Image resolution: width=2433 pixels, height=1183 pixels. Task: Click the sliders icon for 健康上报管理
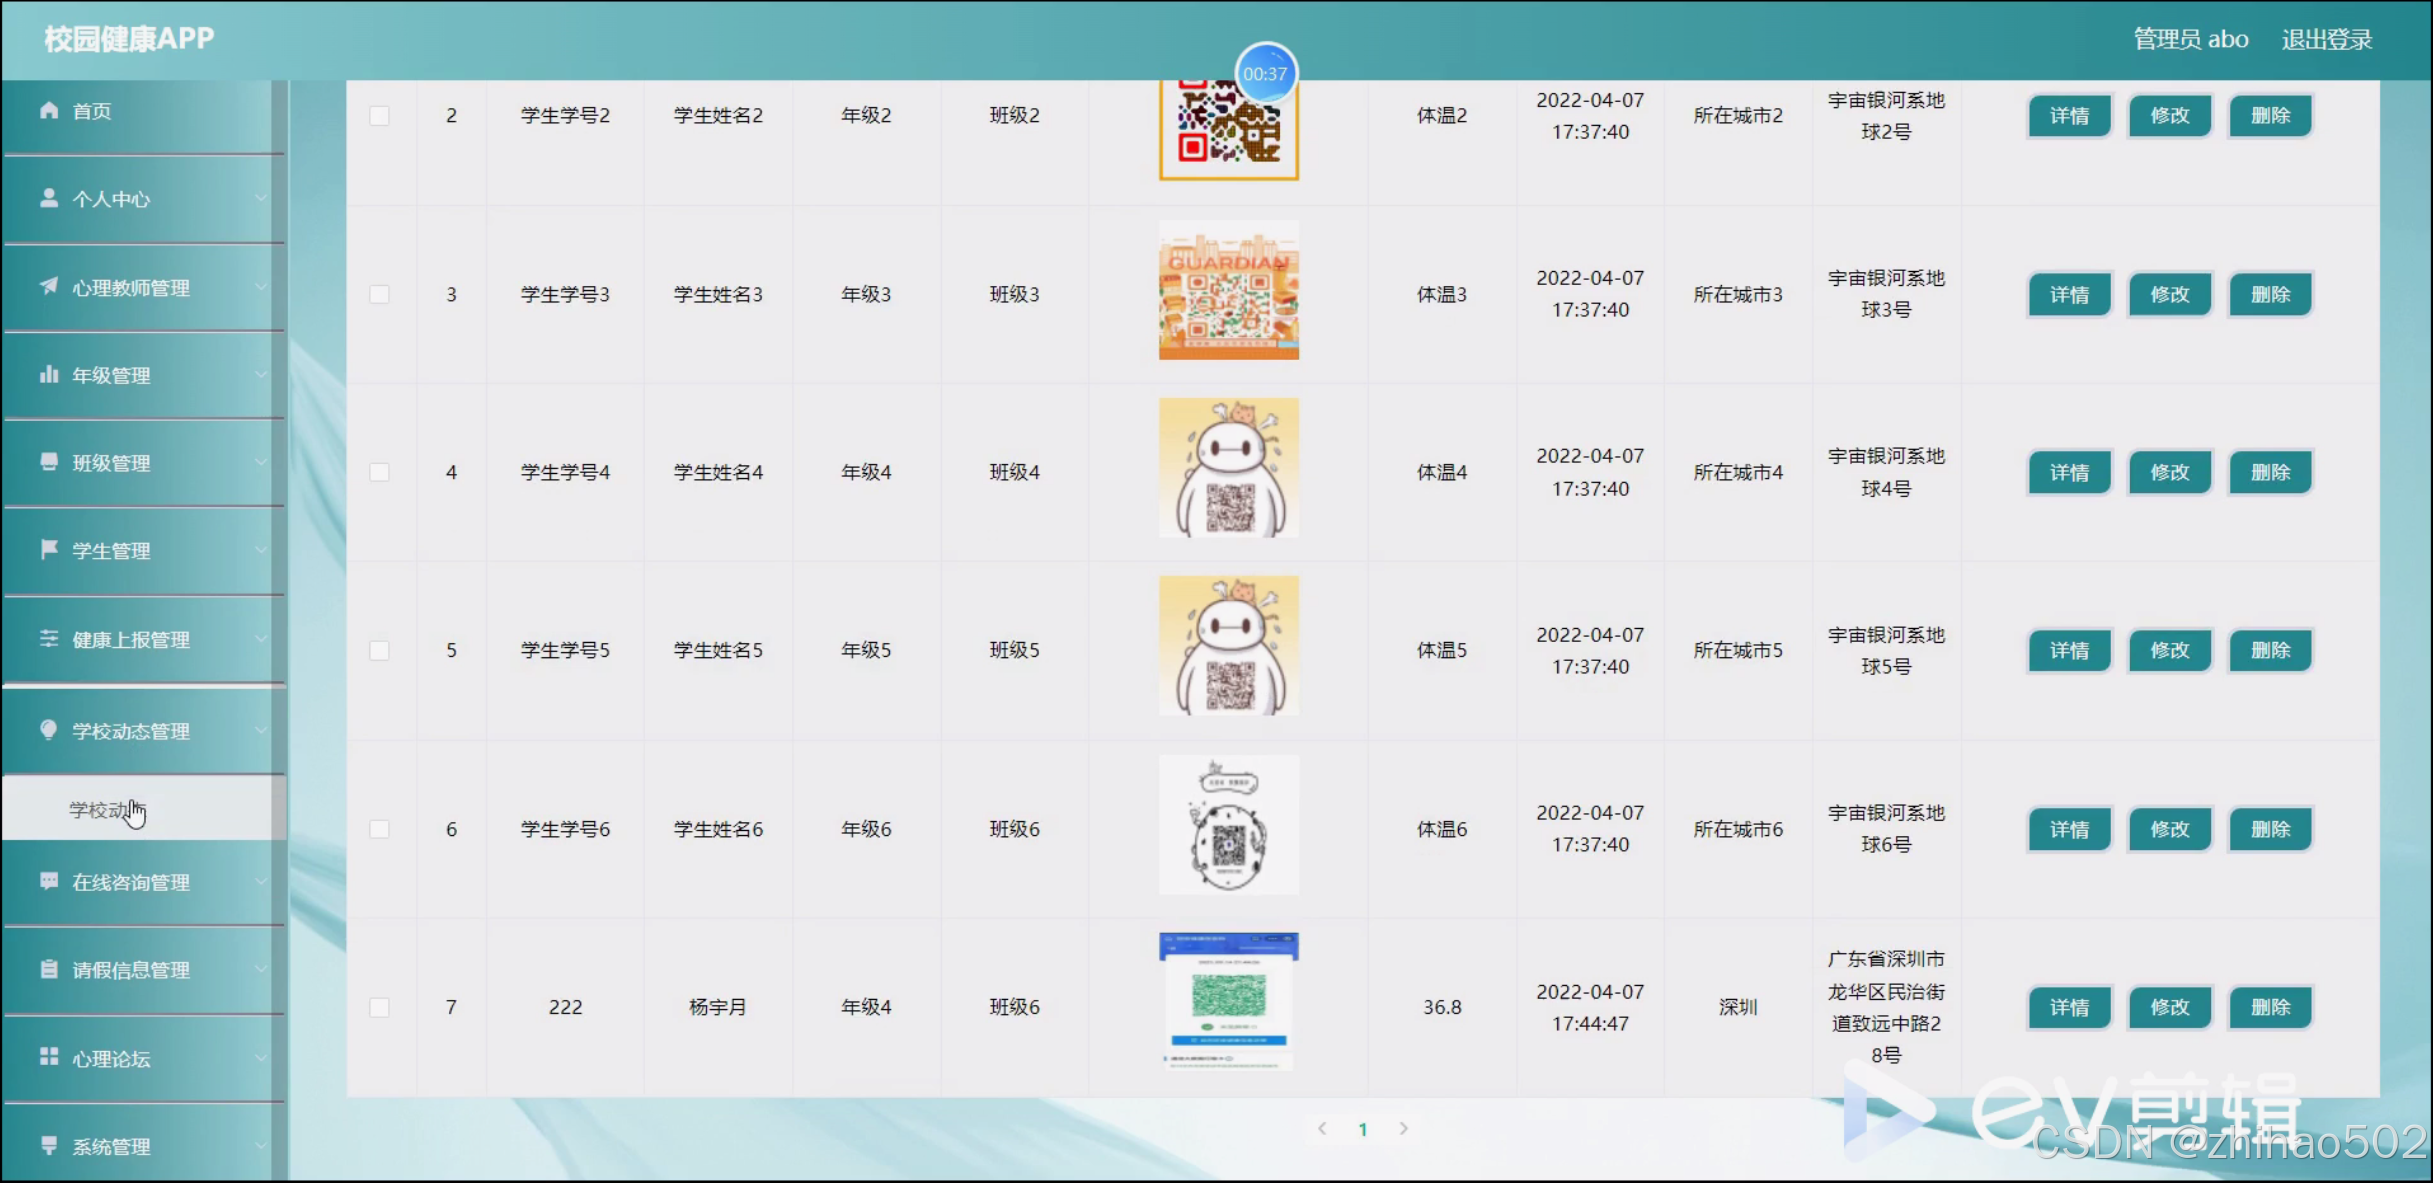pyautogui.click(x=48, y=639)
